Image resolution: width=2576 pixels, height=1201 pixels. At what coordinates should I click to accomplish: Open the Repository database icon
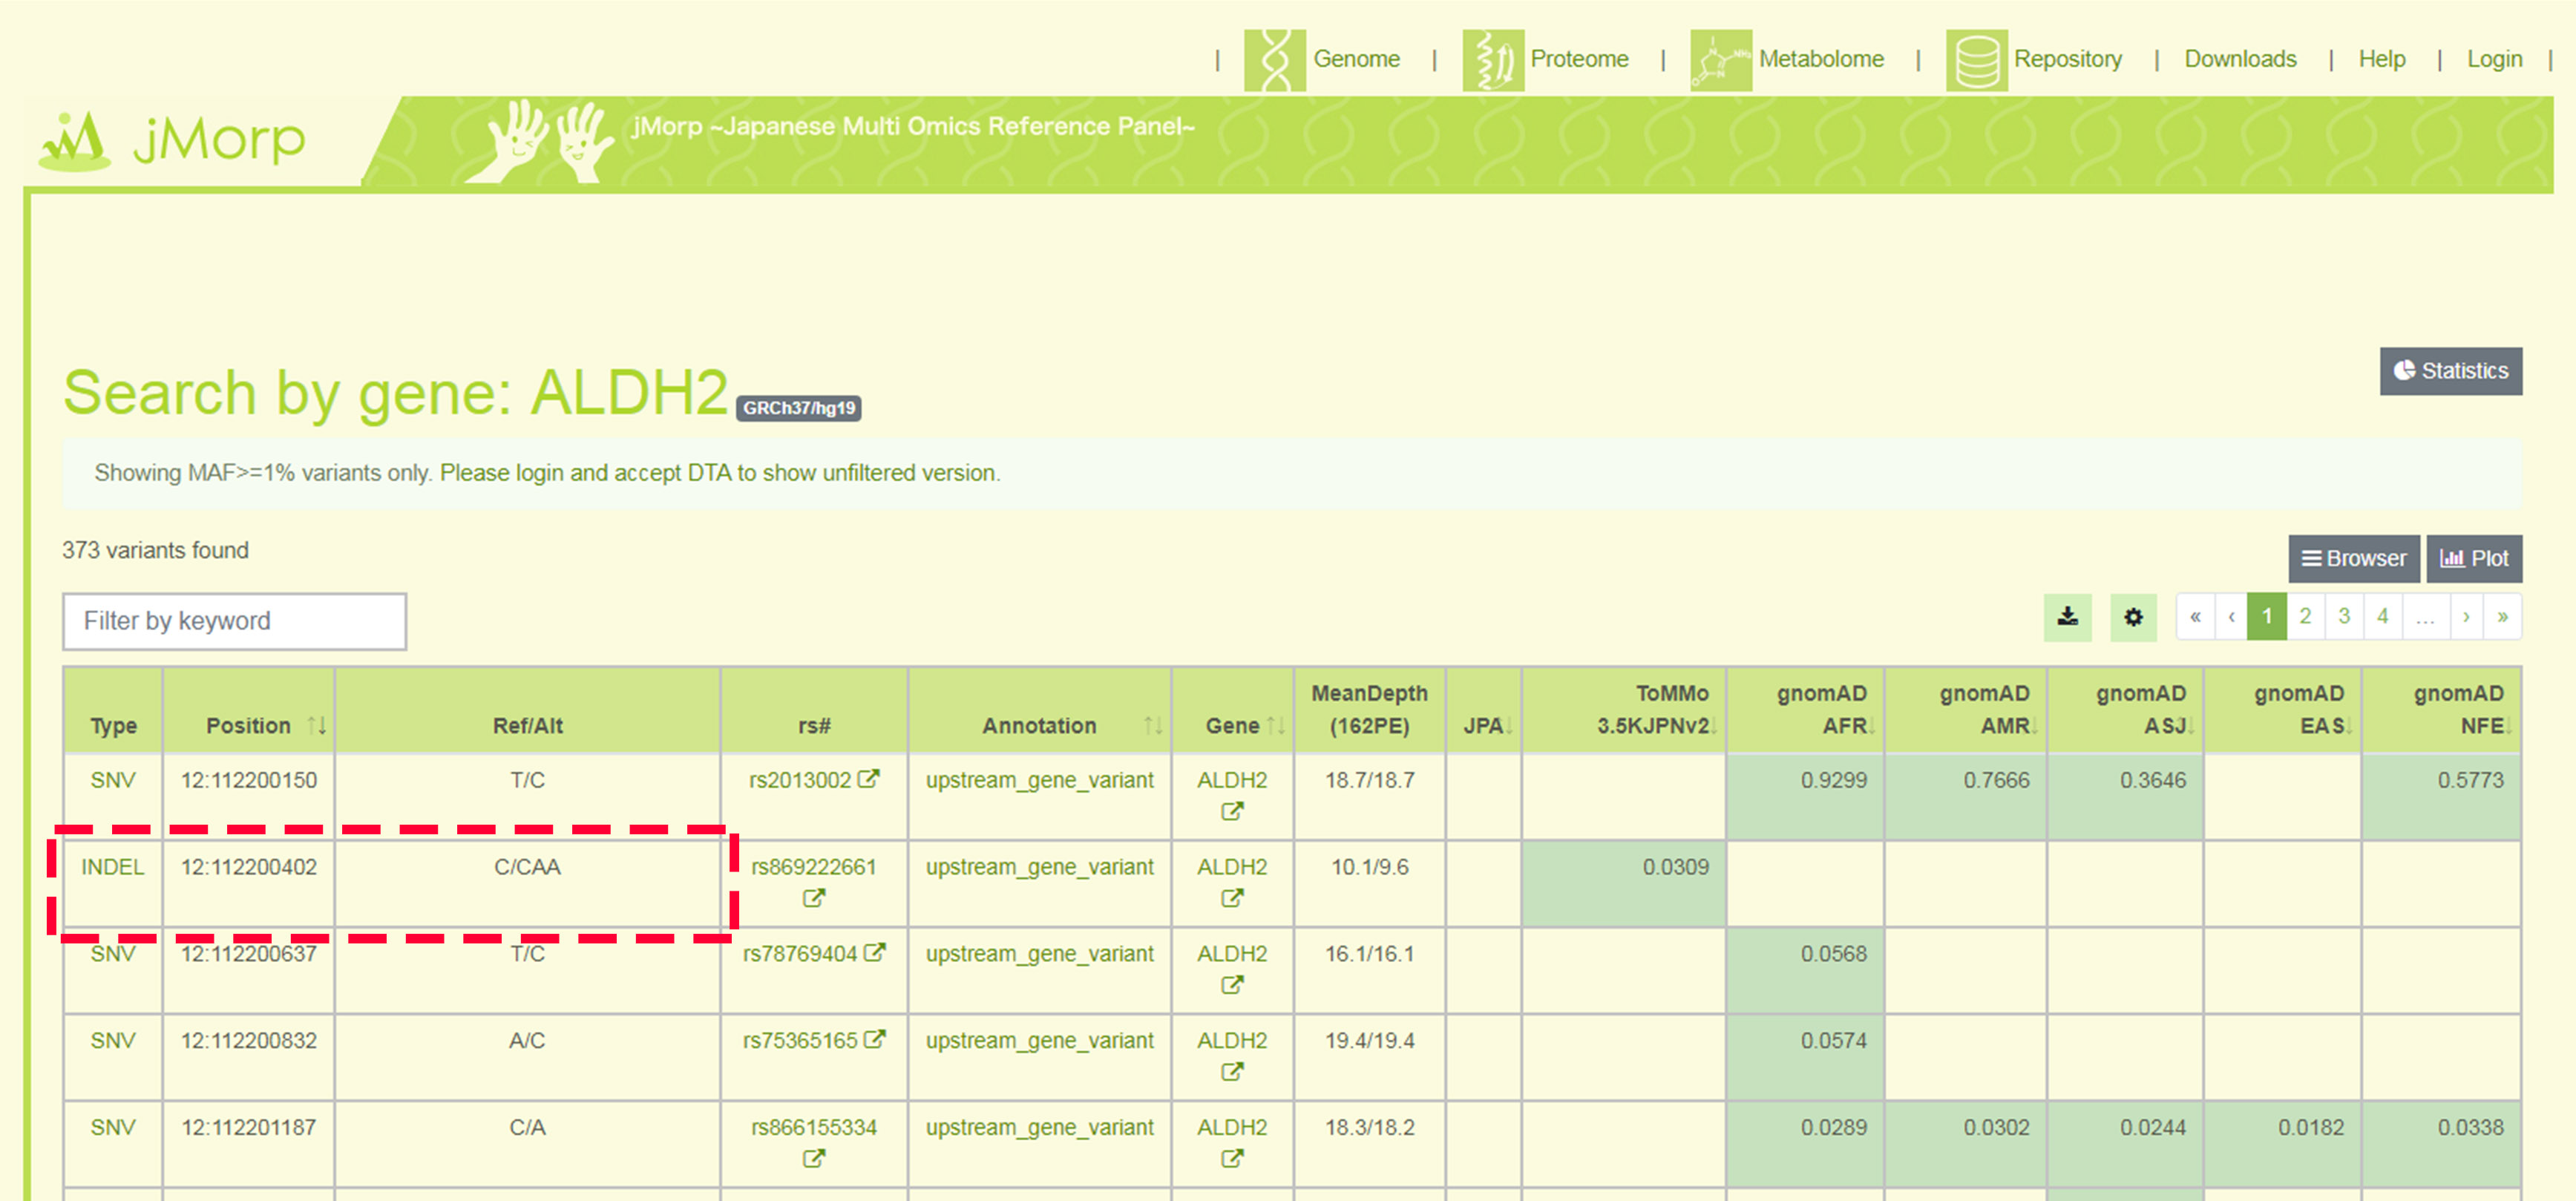click(1976, 60)
